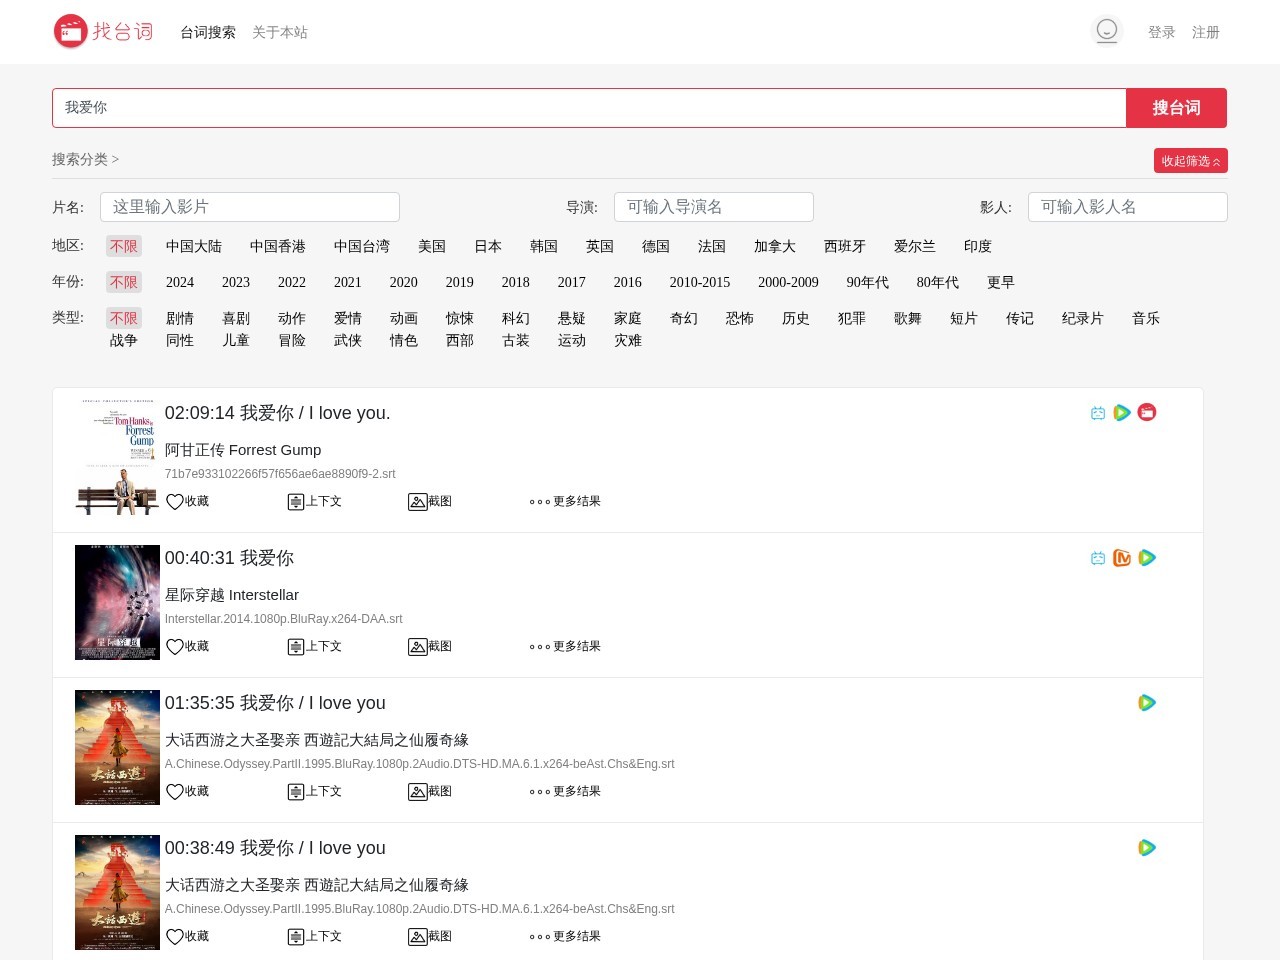Show context for the Interstellar line
The height and width of the screenshot is (960, 1280).
[314, 647]
